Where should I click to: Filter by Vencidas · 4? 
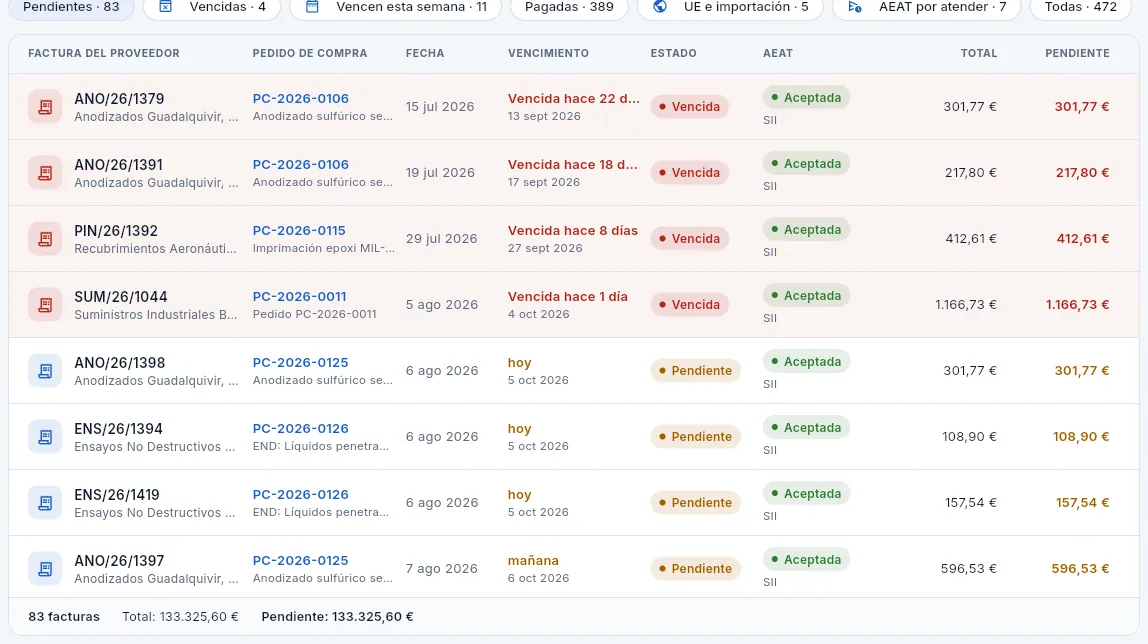[212, 7]
